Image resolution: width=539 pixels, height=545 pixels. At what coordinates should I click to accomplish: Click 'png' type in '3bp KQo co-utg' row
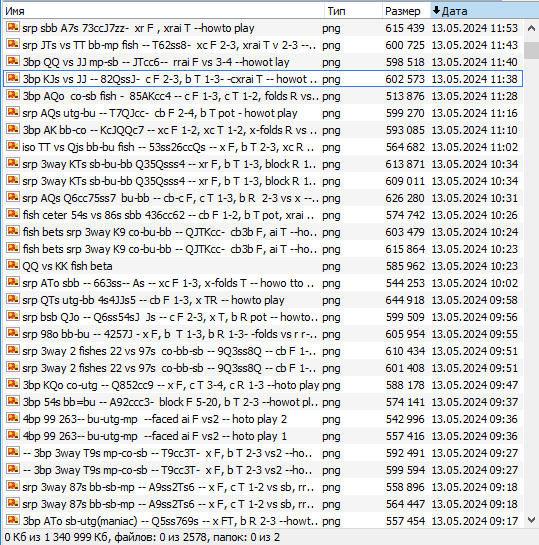pyautogui.click(x=331, y=386)
